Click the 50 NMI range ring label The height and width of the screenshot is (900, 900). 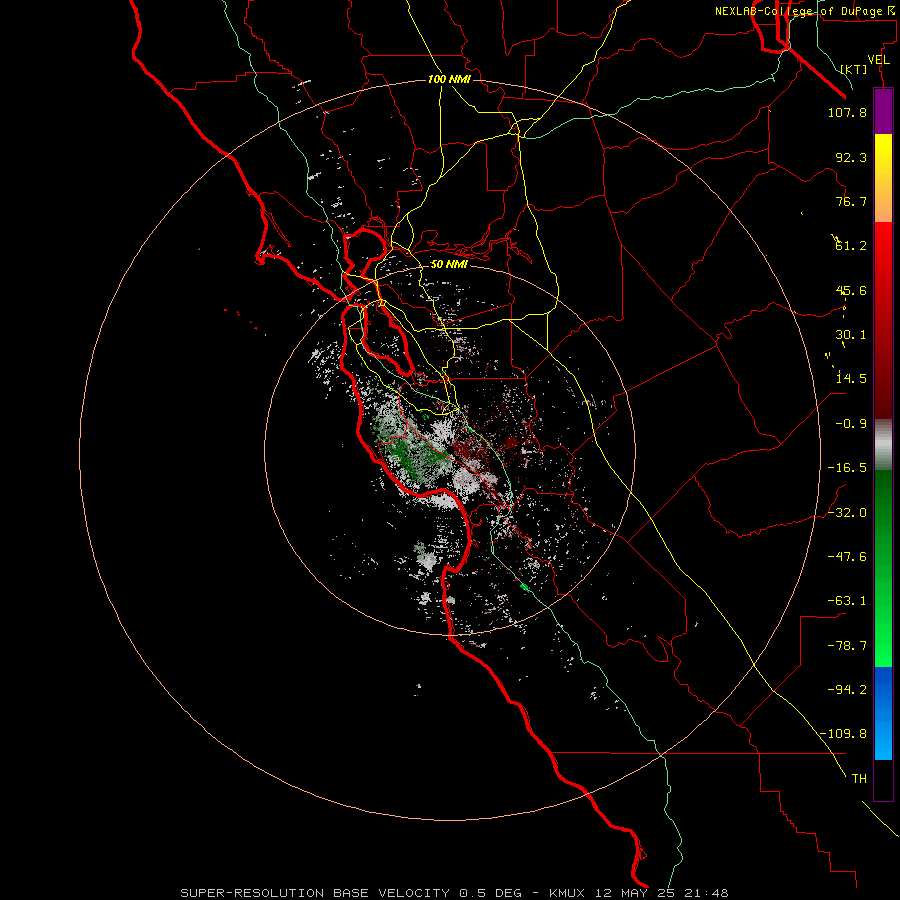[x=449, y=265]
